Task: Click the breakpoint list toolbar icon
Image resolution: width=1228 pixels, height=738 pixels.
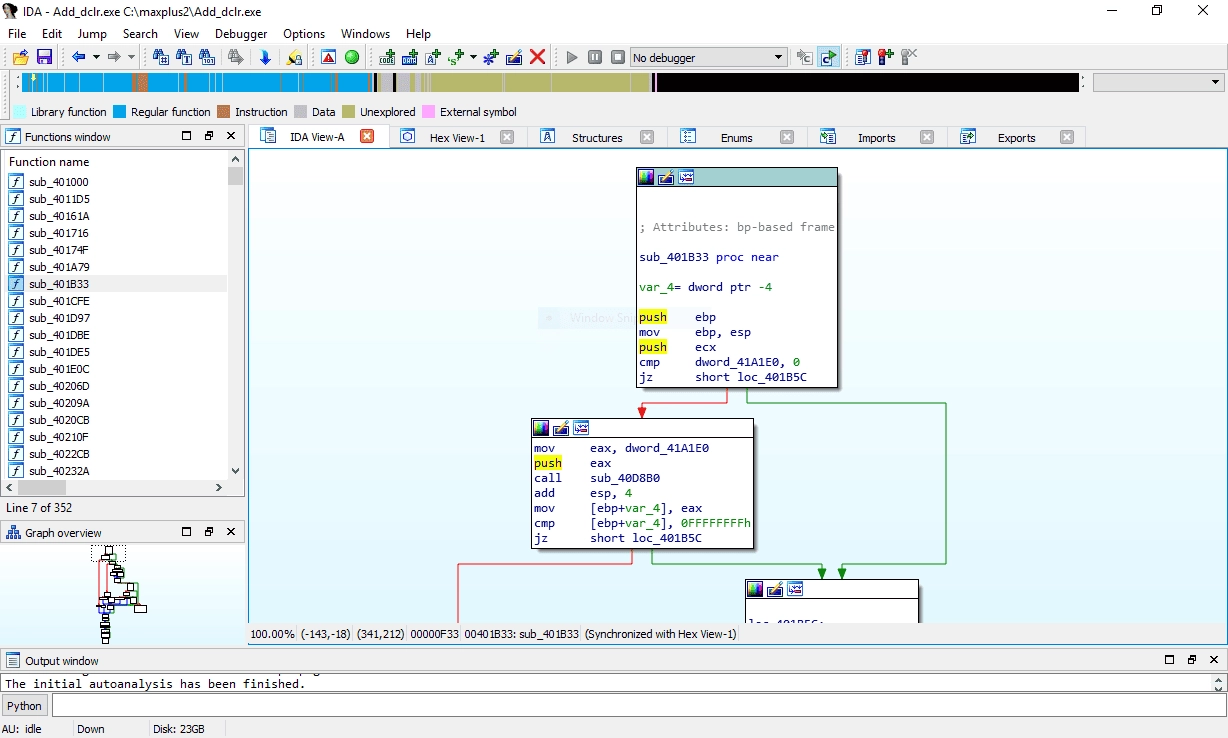Action: point(863,57)
